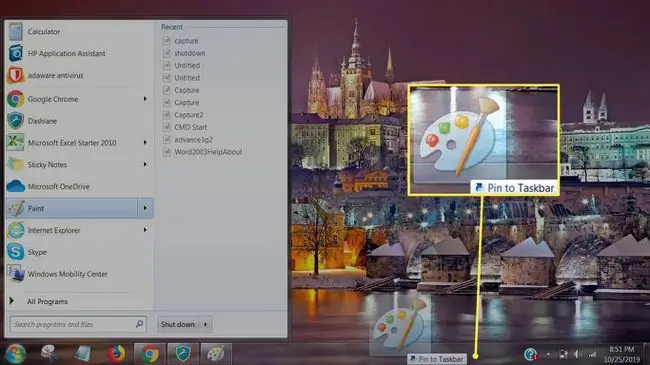The height and width of the screenshot is (365, 650).
Task: Open the scissors Snipping Tool taskbar icon
Action: click(49, 354)
